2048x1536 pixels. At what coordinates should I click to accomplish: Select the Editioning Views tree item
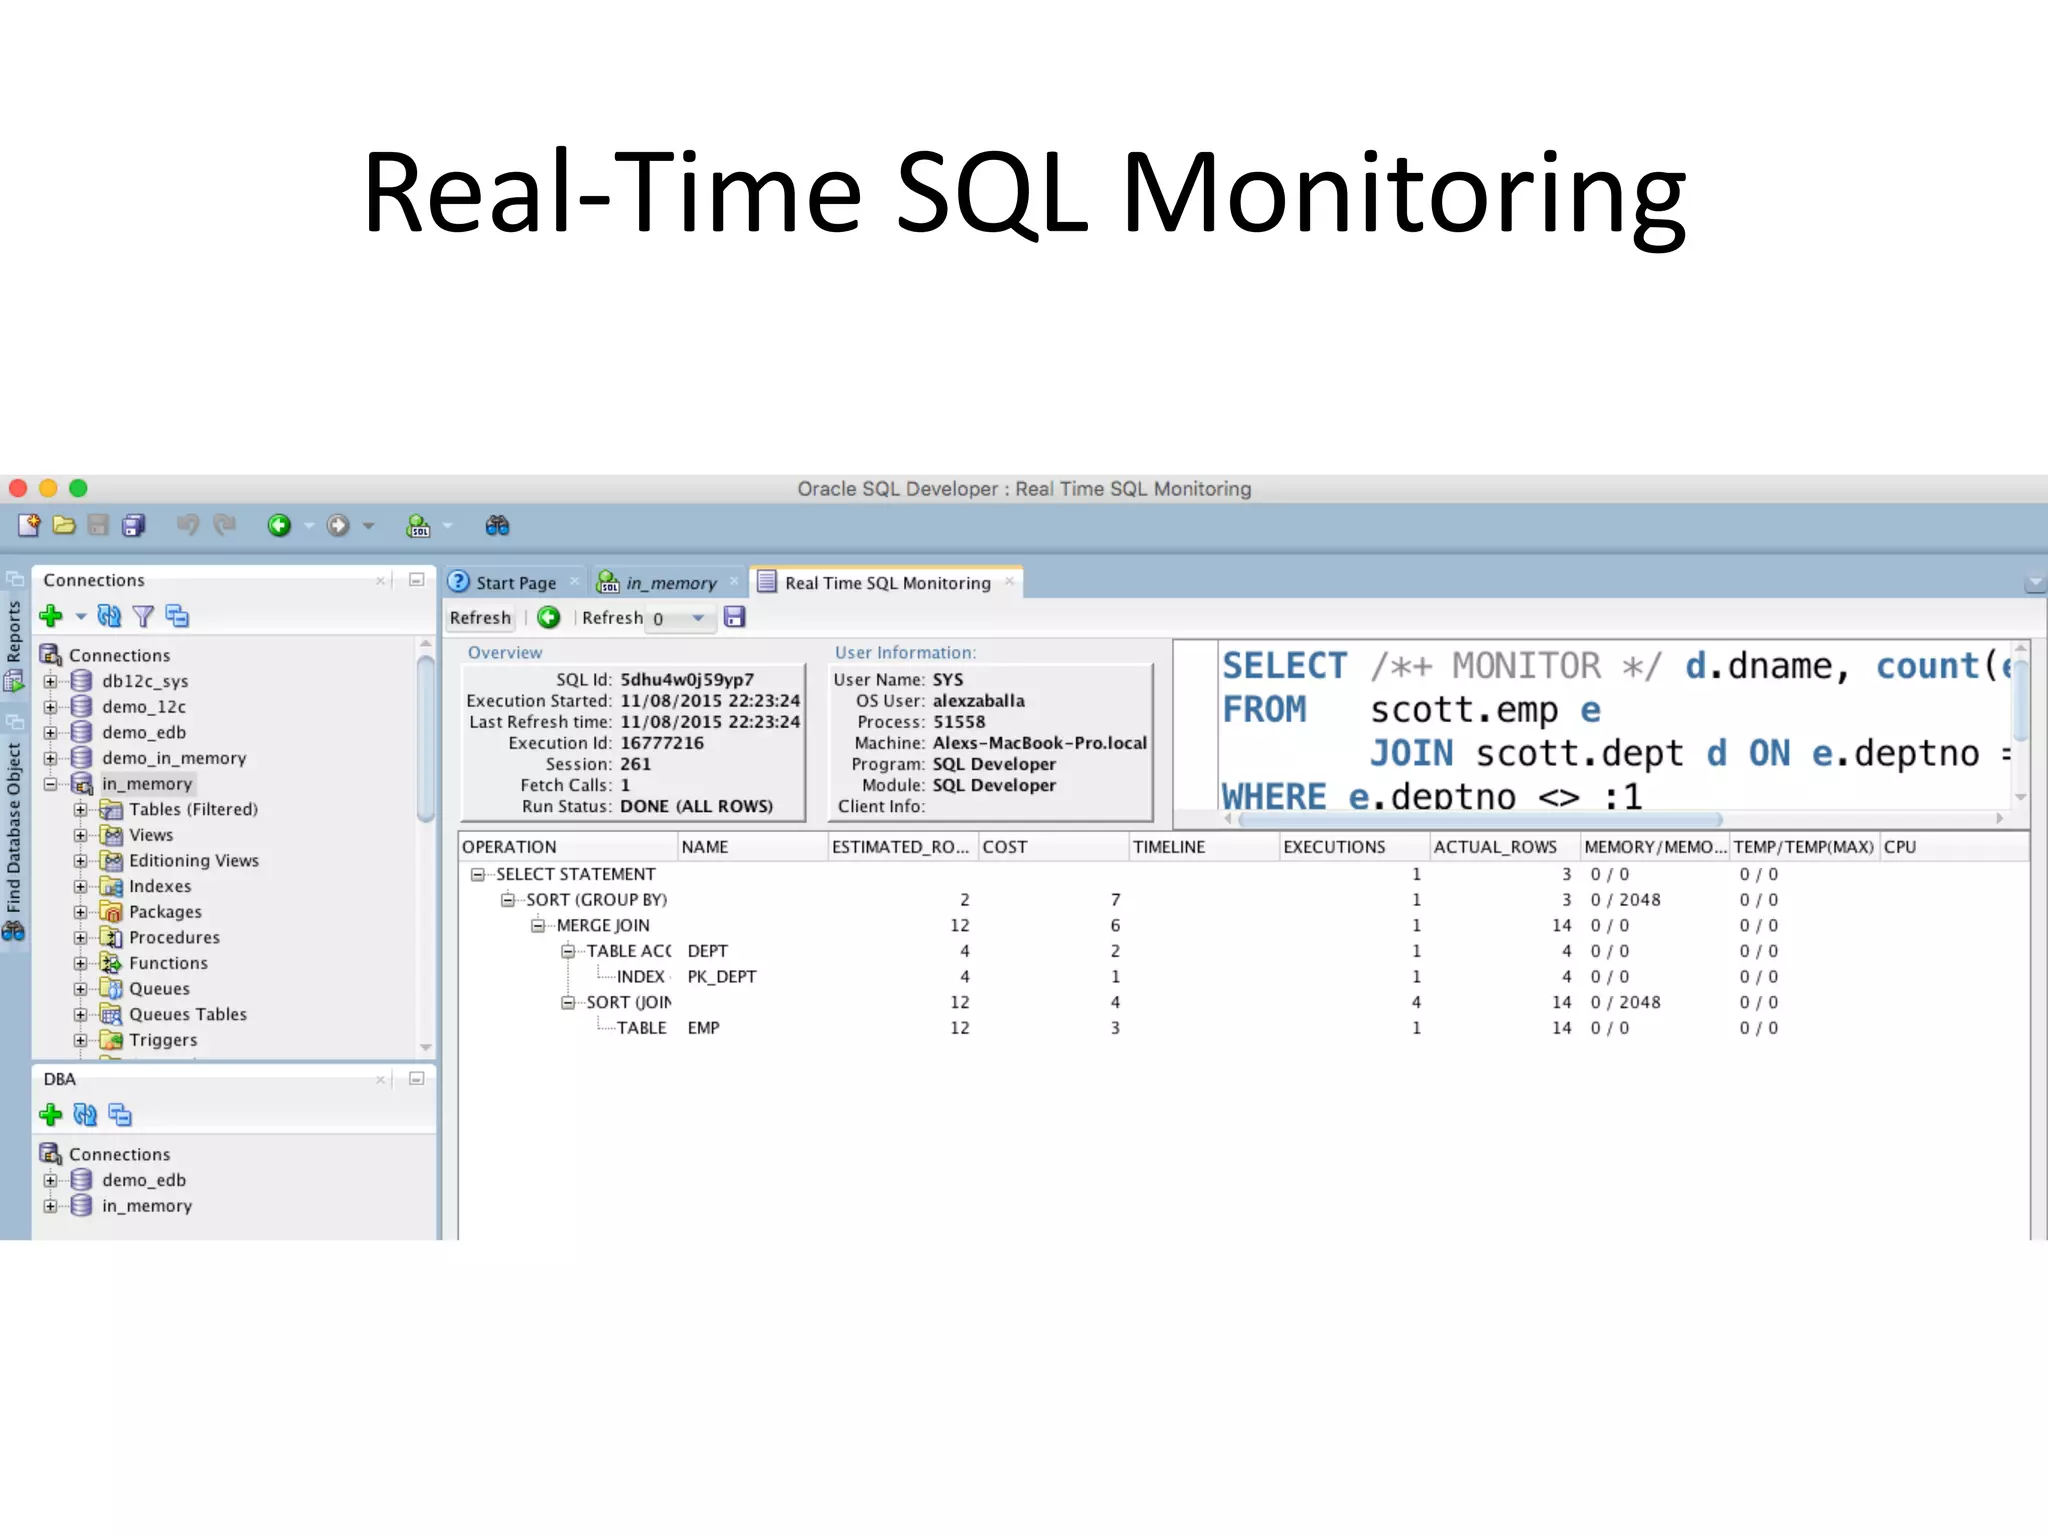[x=194, y=860]
